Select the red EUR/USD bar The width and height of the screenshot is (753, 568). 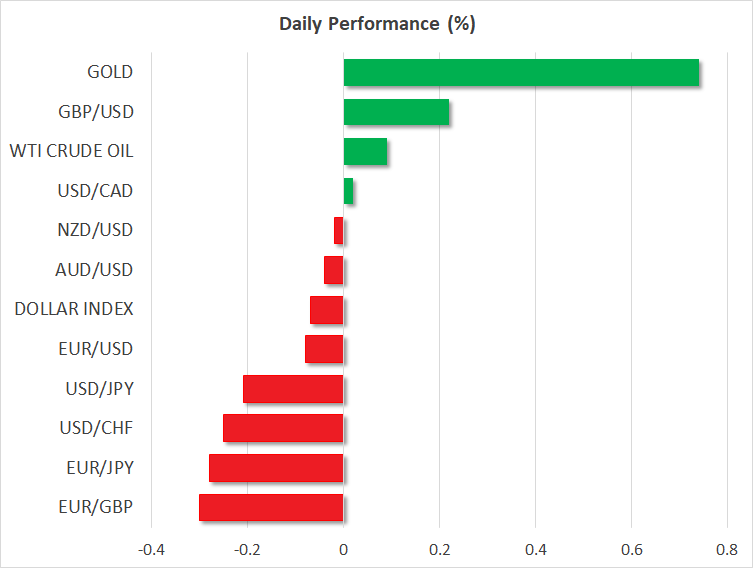(324, 349)
